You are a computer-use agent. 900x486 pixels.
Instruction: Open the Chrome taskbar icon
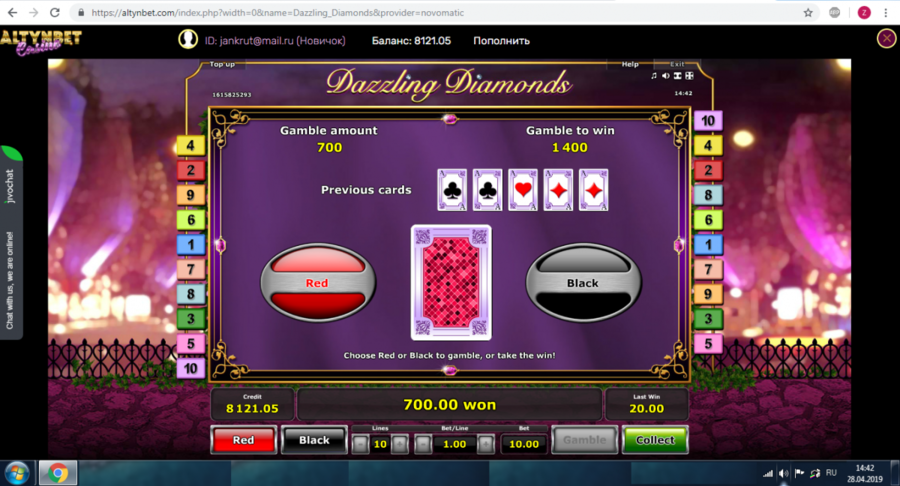pos(57,473)
